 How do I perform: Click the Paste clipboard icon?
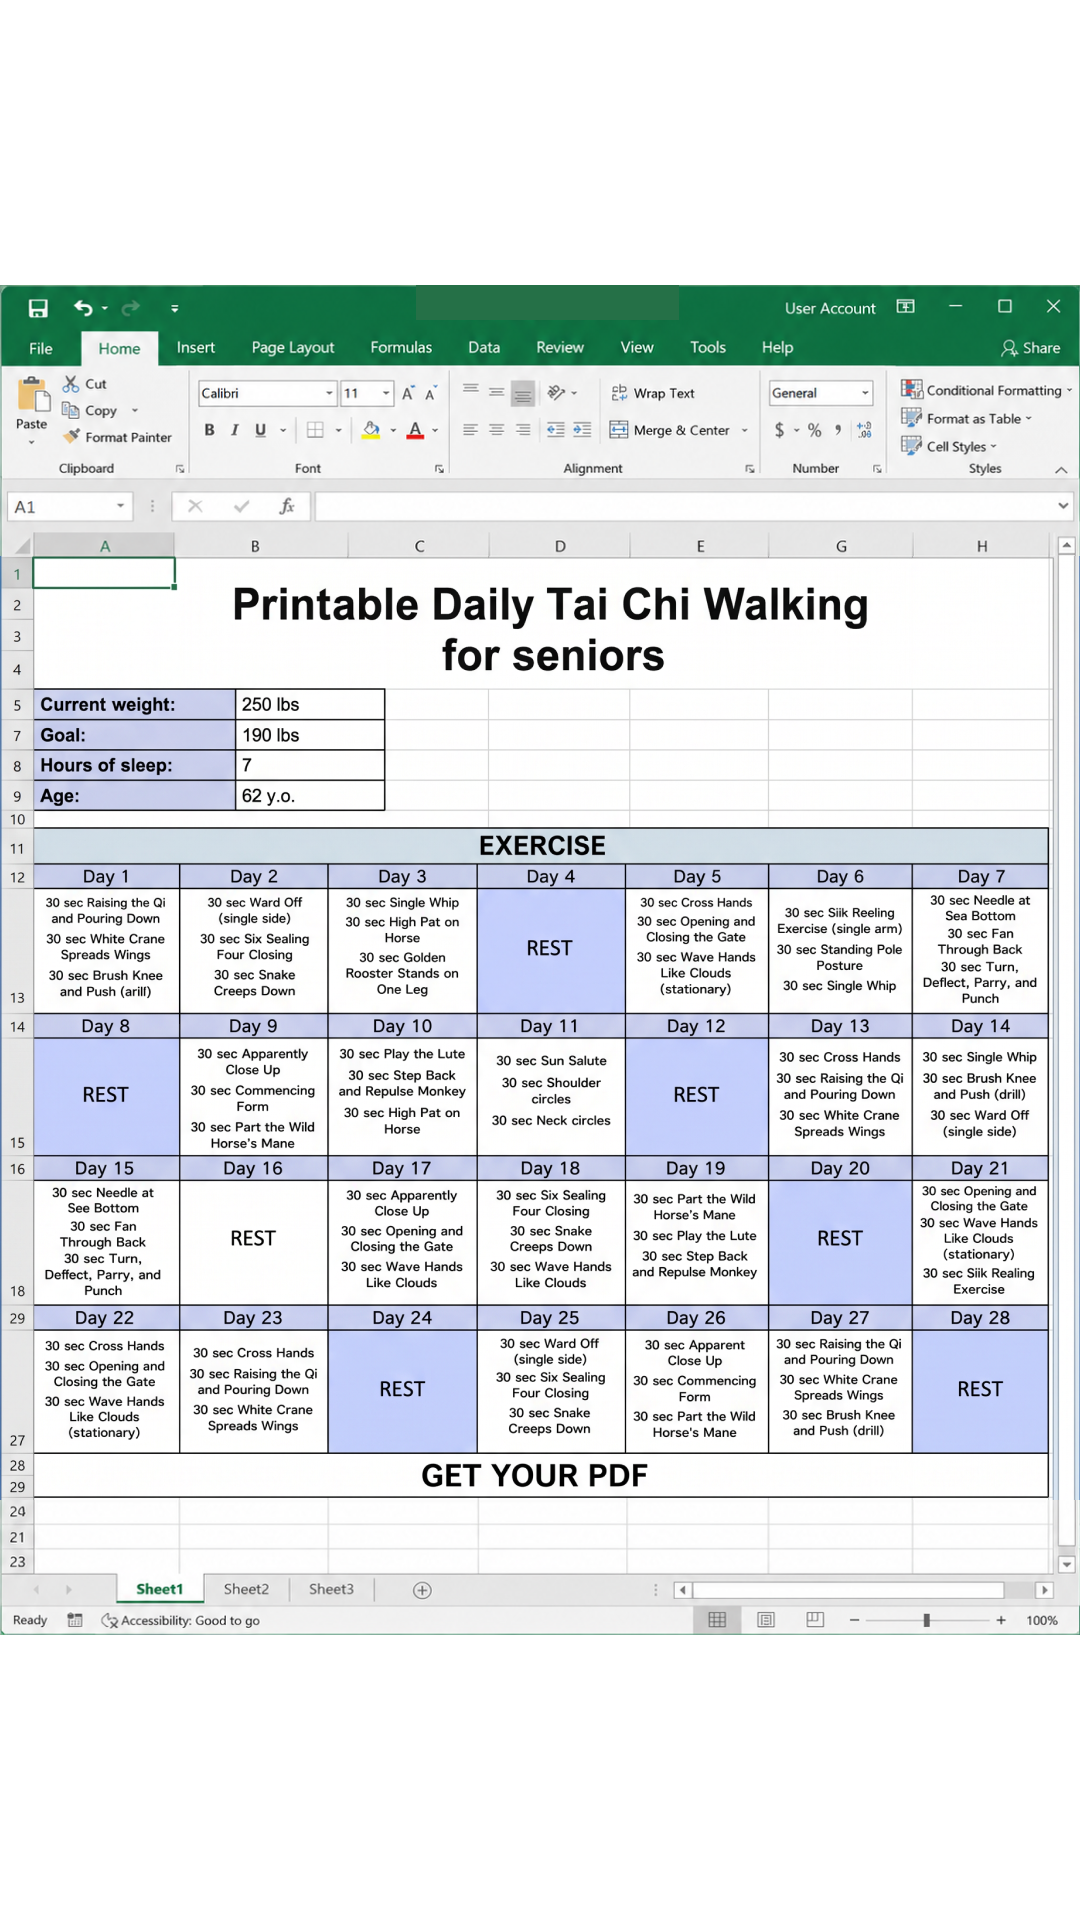[33, 395]
